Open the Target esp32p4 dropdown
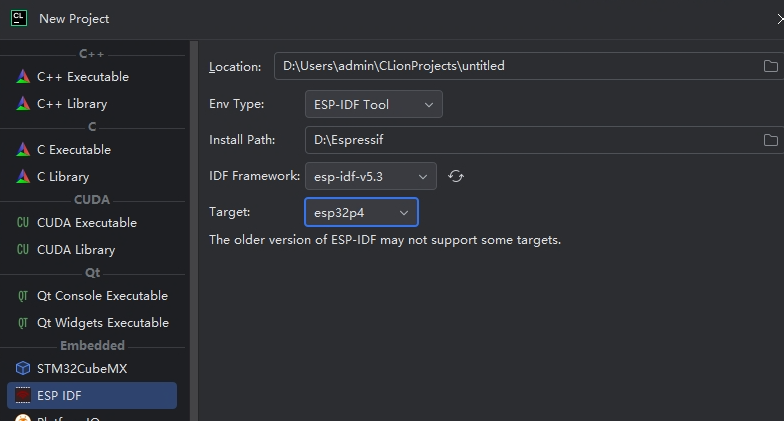This screenshot has height=421, width=784. point(361,212)
